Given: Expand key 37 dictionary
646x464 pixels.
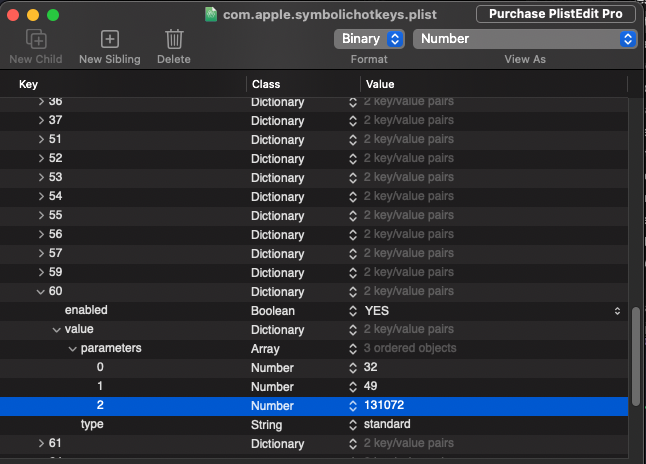Looking at the screenshot, I should click(x=41, y=120).
